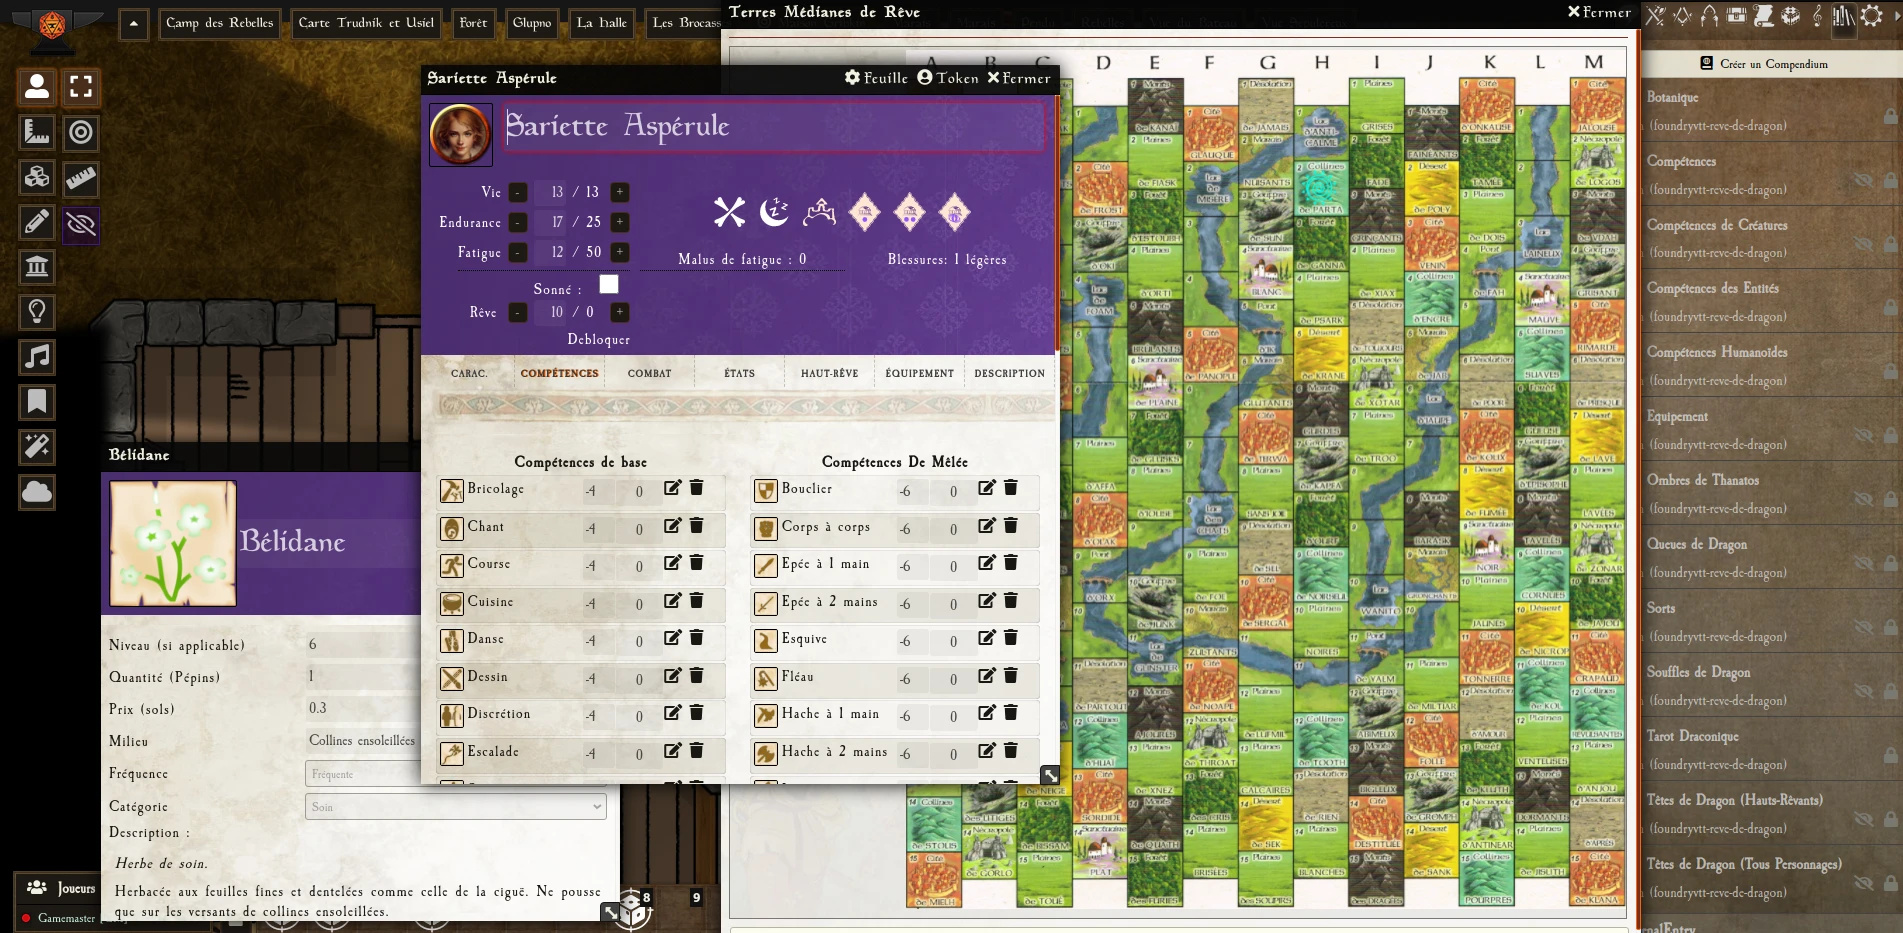Select the Ruler measure tool
This screenshot has width=1903, height=933.
click(81, 178)
